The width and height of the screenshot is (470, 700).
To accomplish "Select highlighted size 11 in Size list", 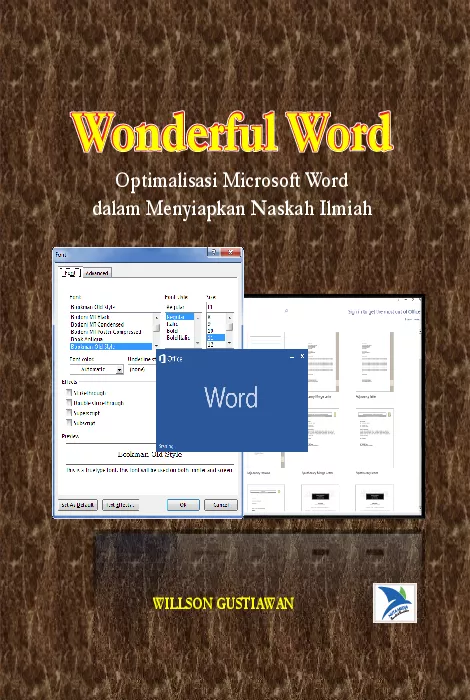I will click(216, 338).
